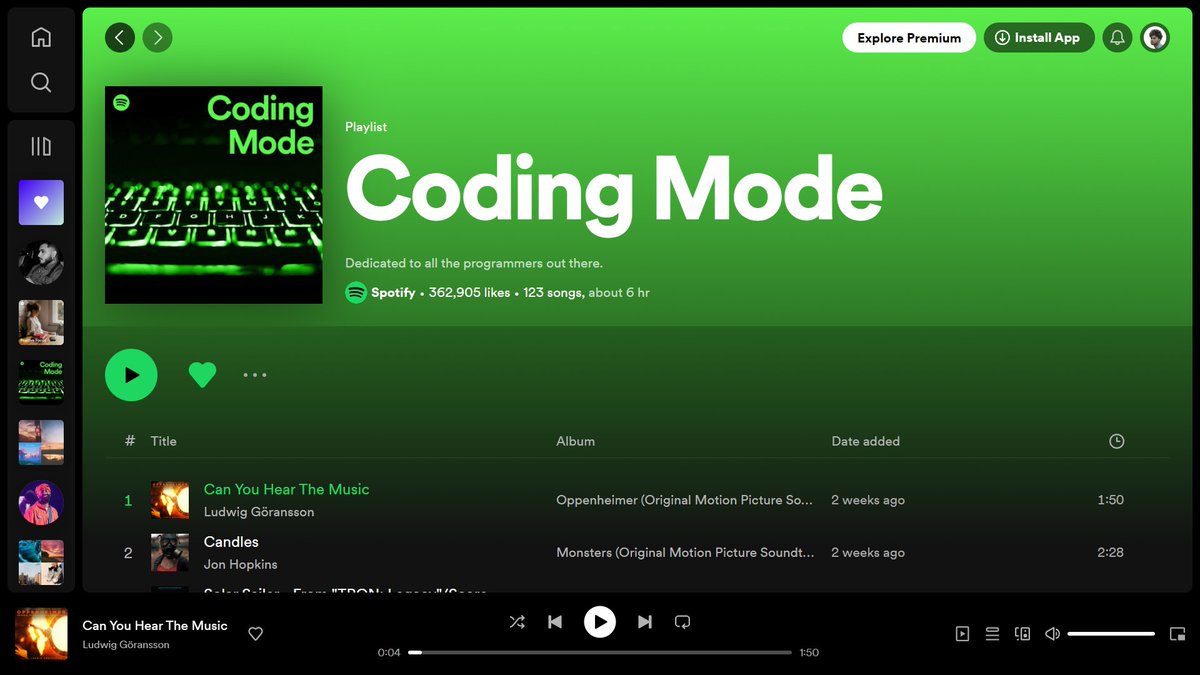Image resolution: width=1200 pixels, height=675 pixels.
Task: Click the Date added column header
Action: click(865, 441)
